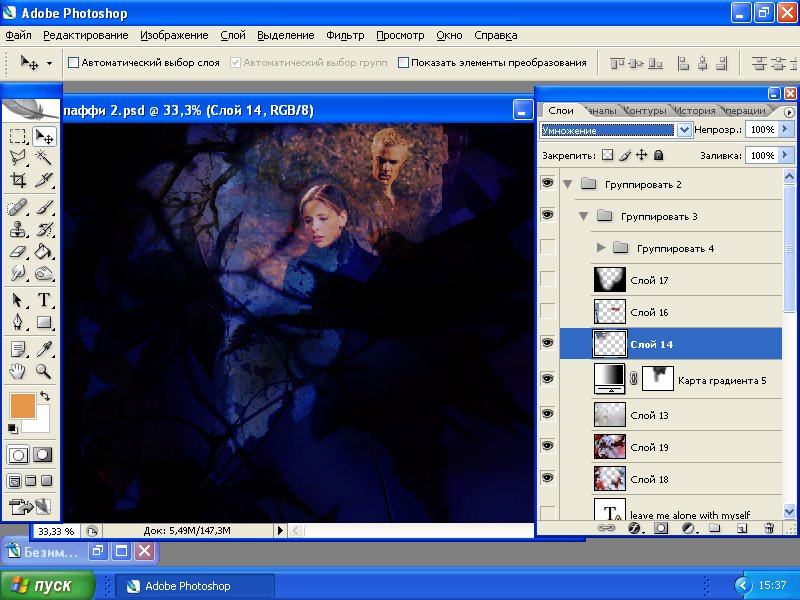Click the Clone Stamp tool
800x600 pixels.
coord(18,229)
